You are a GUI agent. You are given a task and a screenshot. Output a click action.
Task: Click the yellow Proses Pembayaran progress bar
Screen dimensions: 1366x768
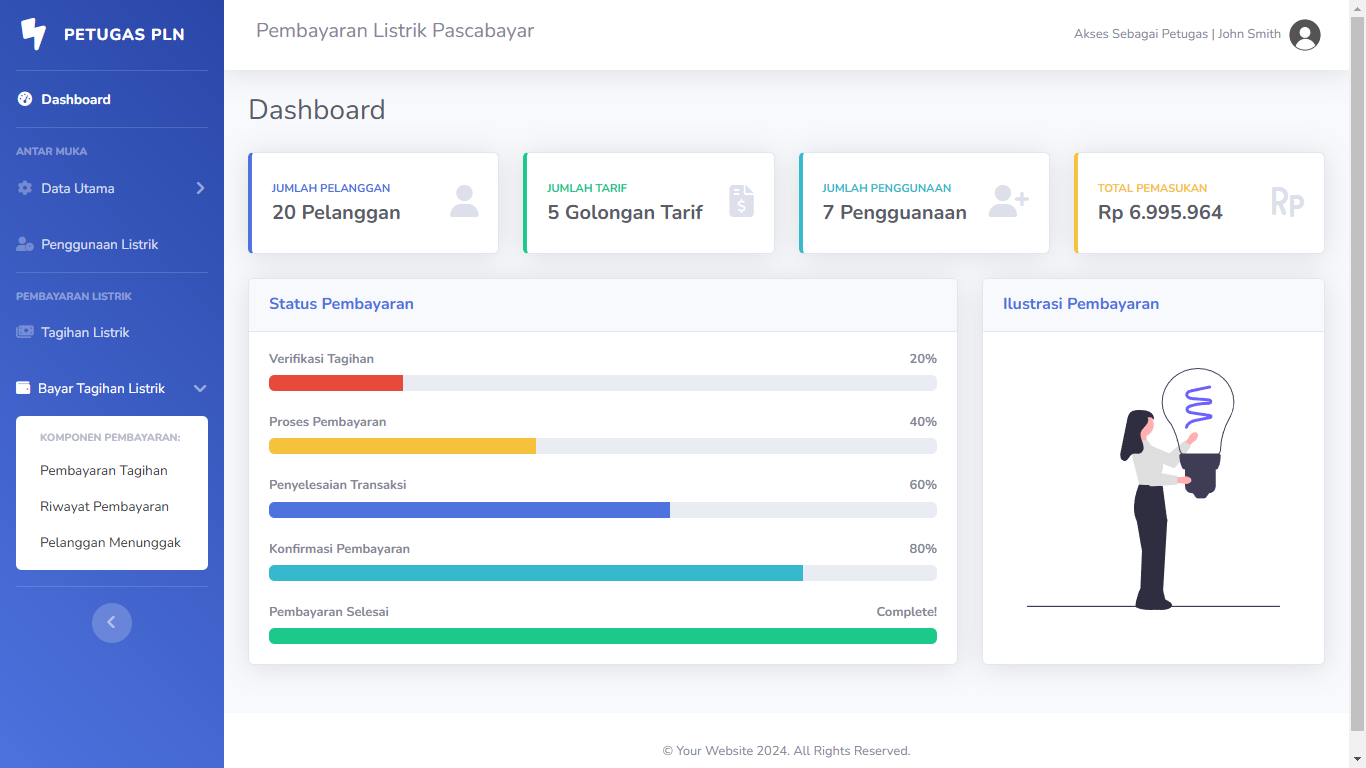[x=402, y=446]
